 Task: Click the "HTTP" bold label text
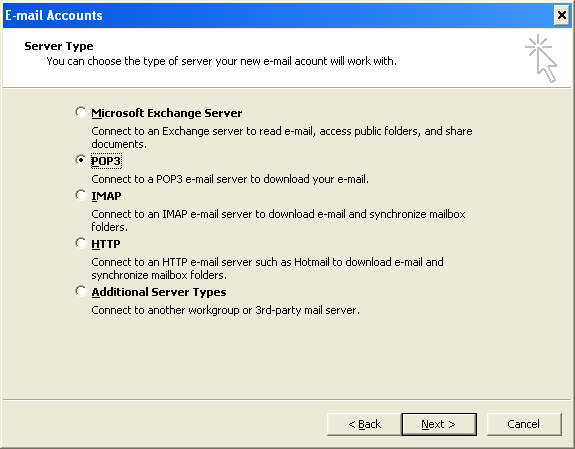[106, 244]
